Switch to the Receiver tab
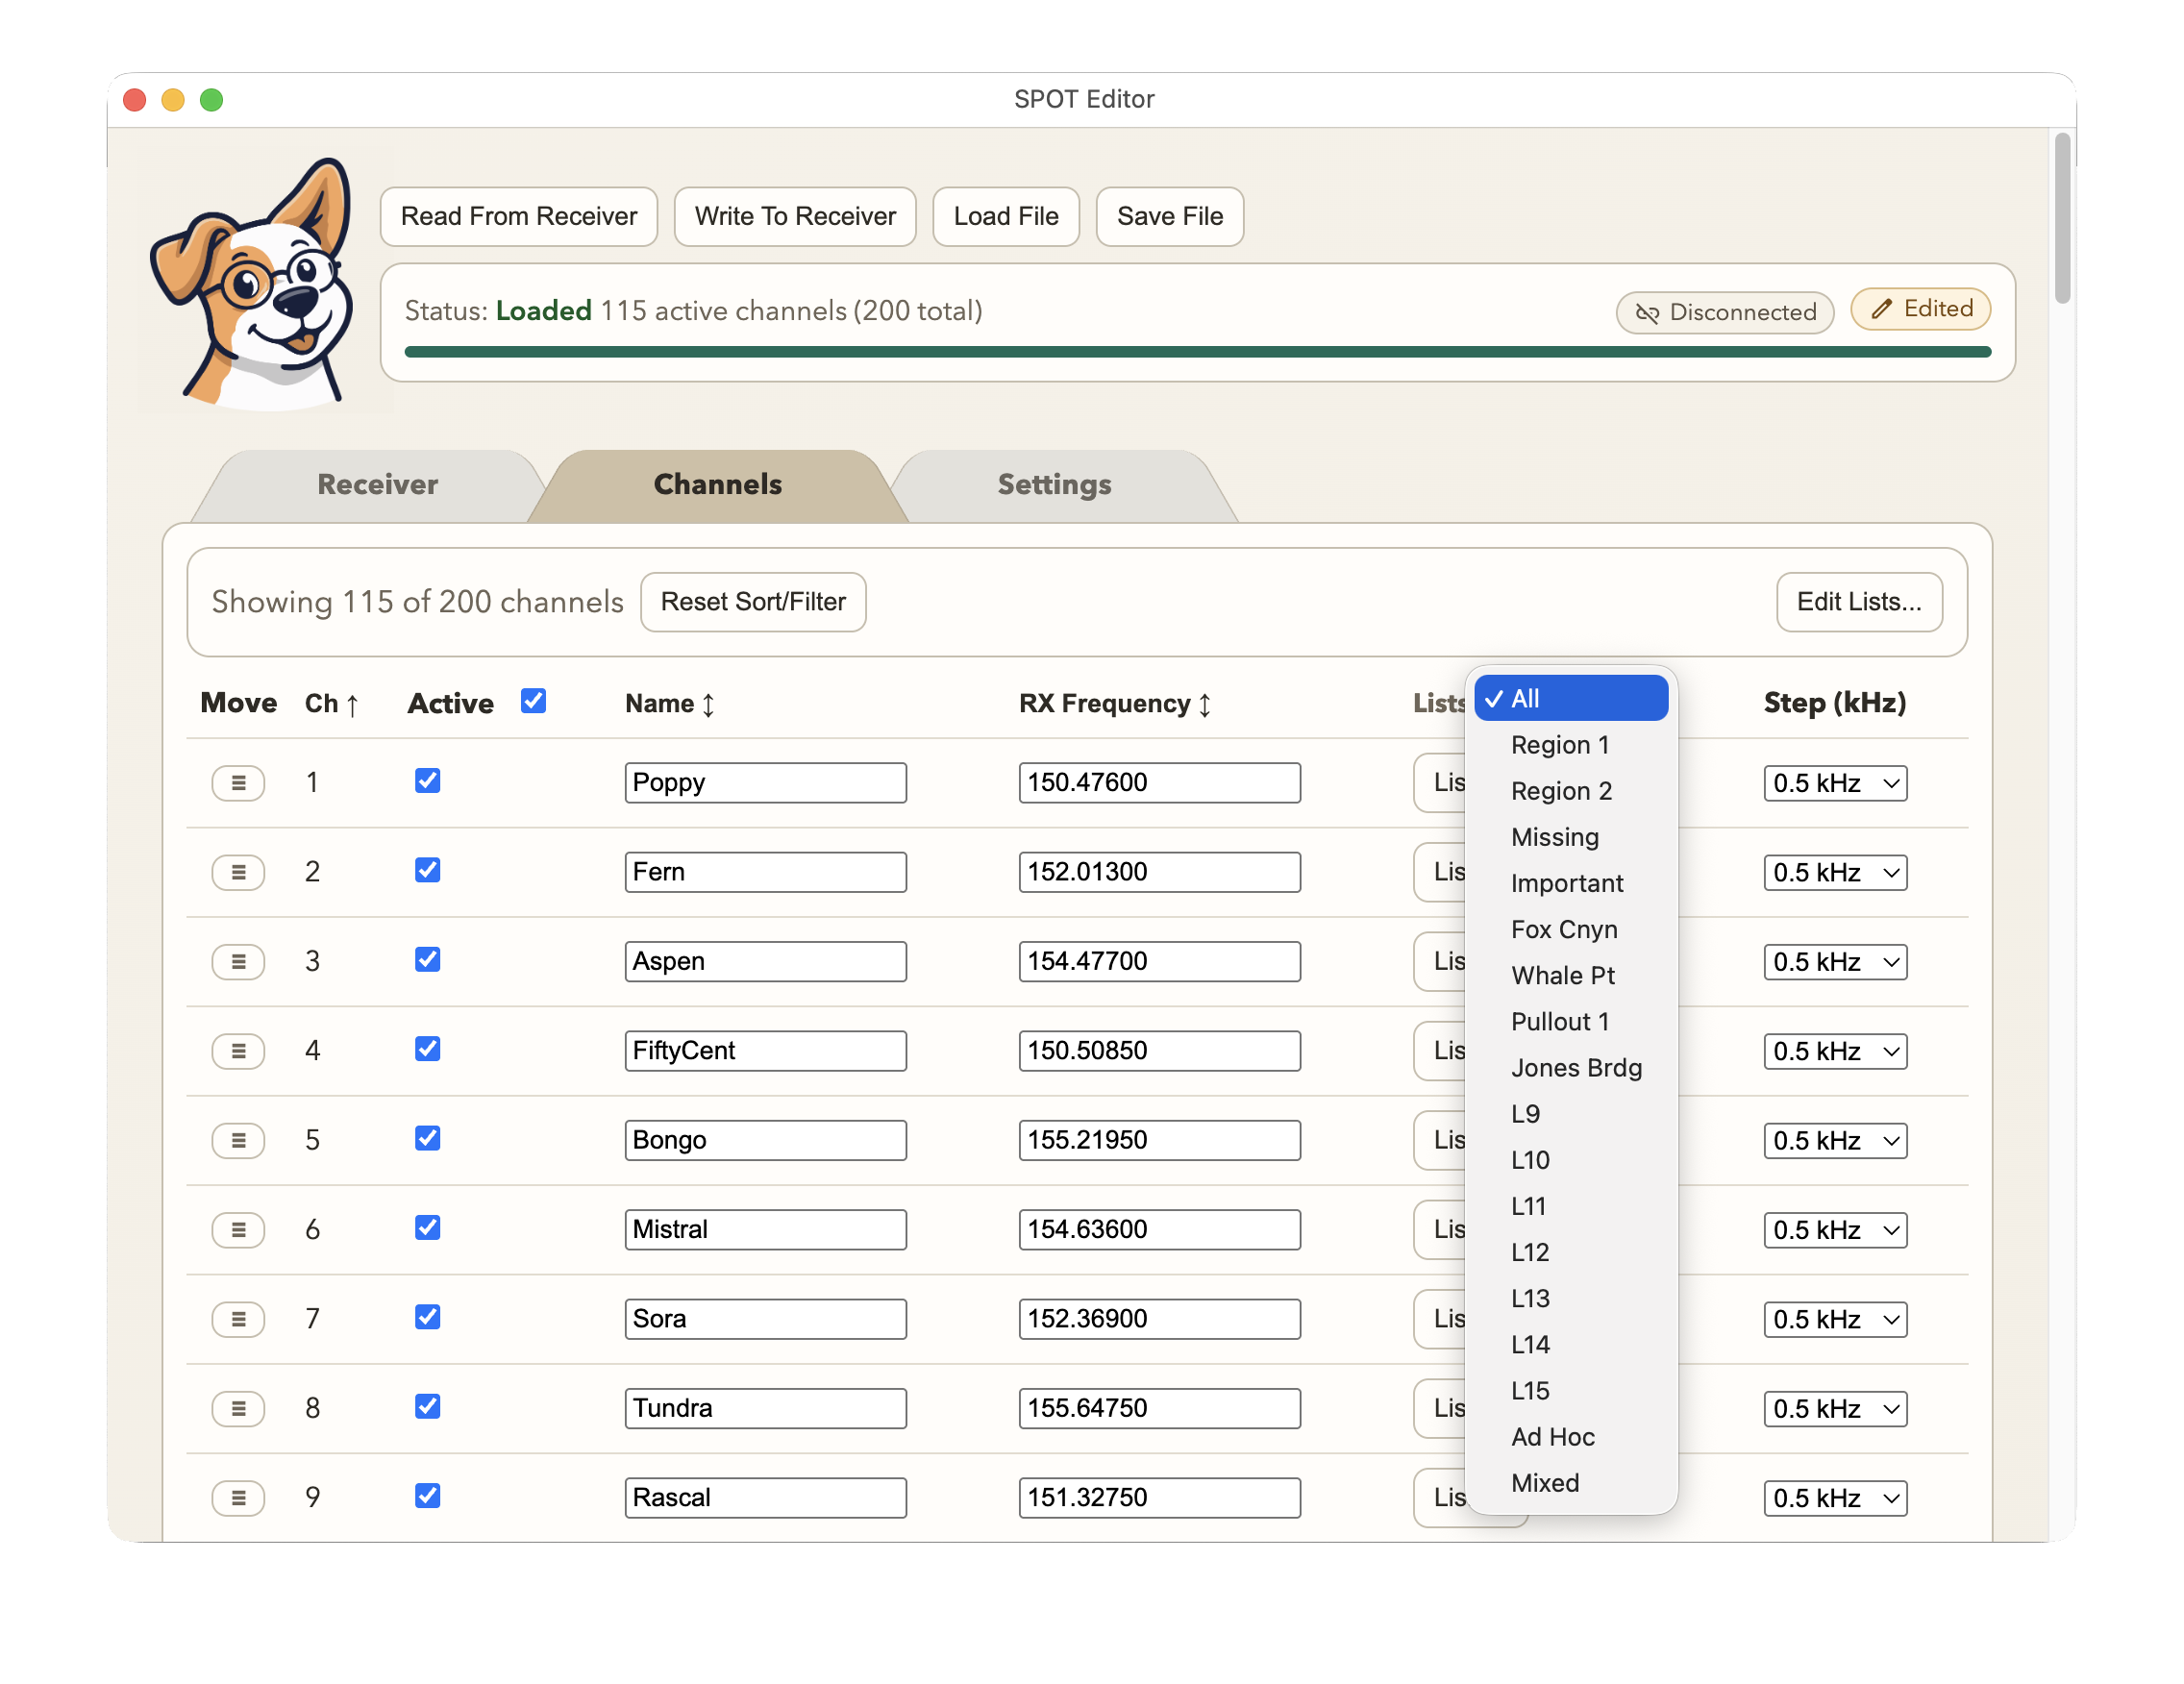The height and width of the screenshot is (1684, 2184). tap(377, 485)
